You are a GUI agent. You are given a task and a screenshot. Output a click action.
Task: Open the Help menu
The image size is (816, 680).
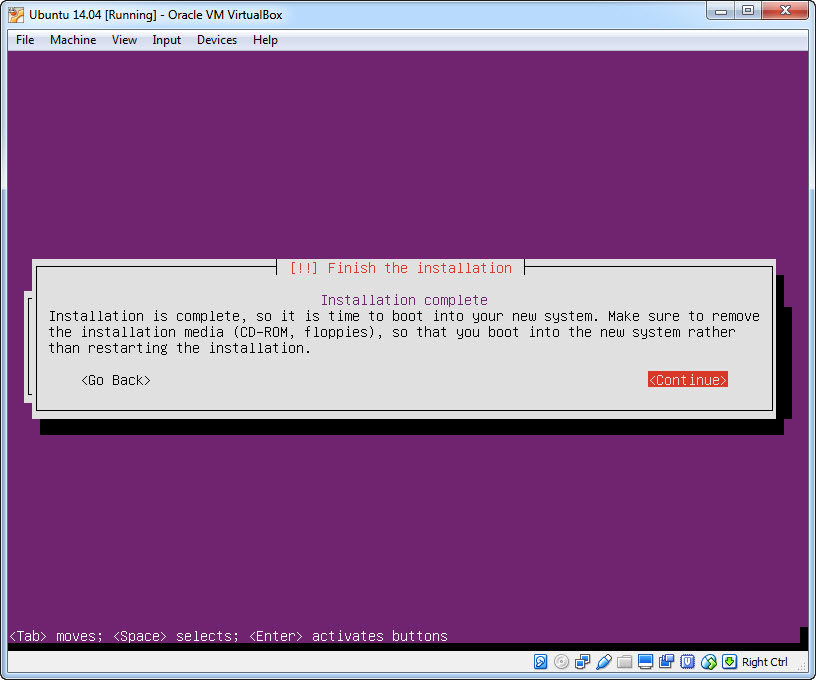click(x=265, y=40)
